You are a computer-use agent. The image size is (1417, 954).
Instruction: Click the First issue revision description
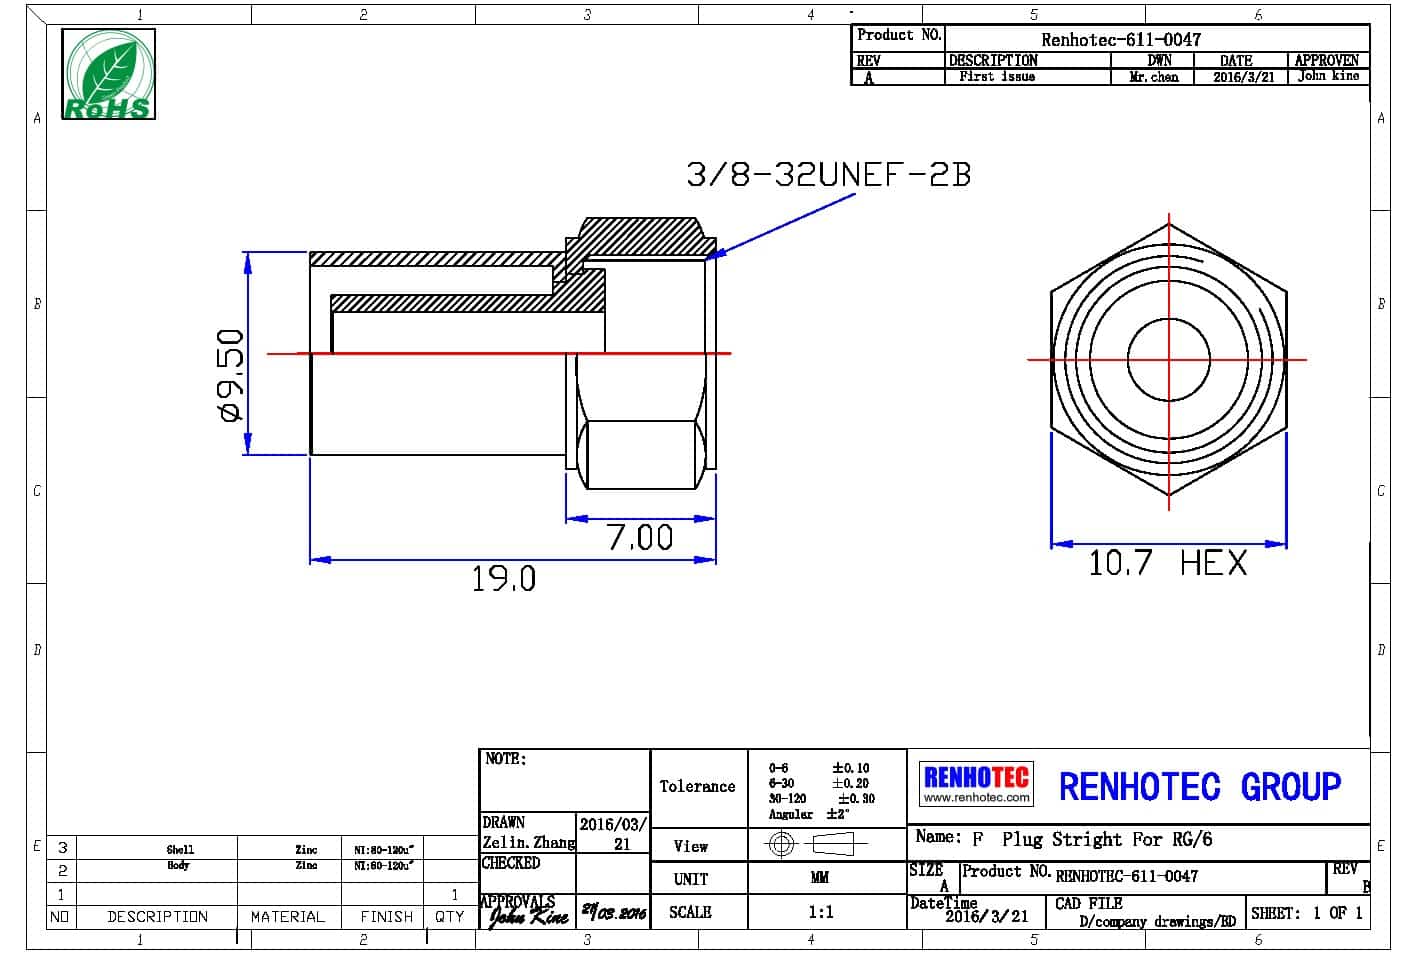997,77
